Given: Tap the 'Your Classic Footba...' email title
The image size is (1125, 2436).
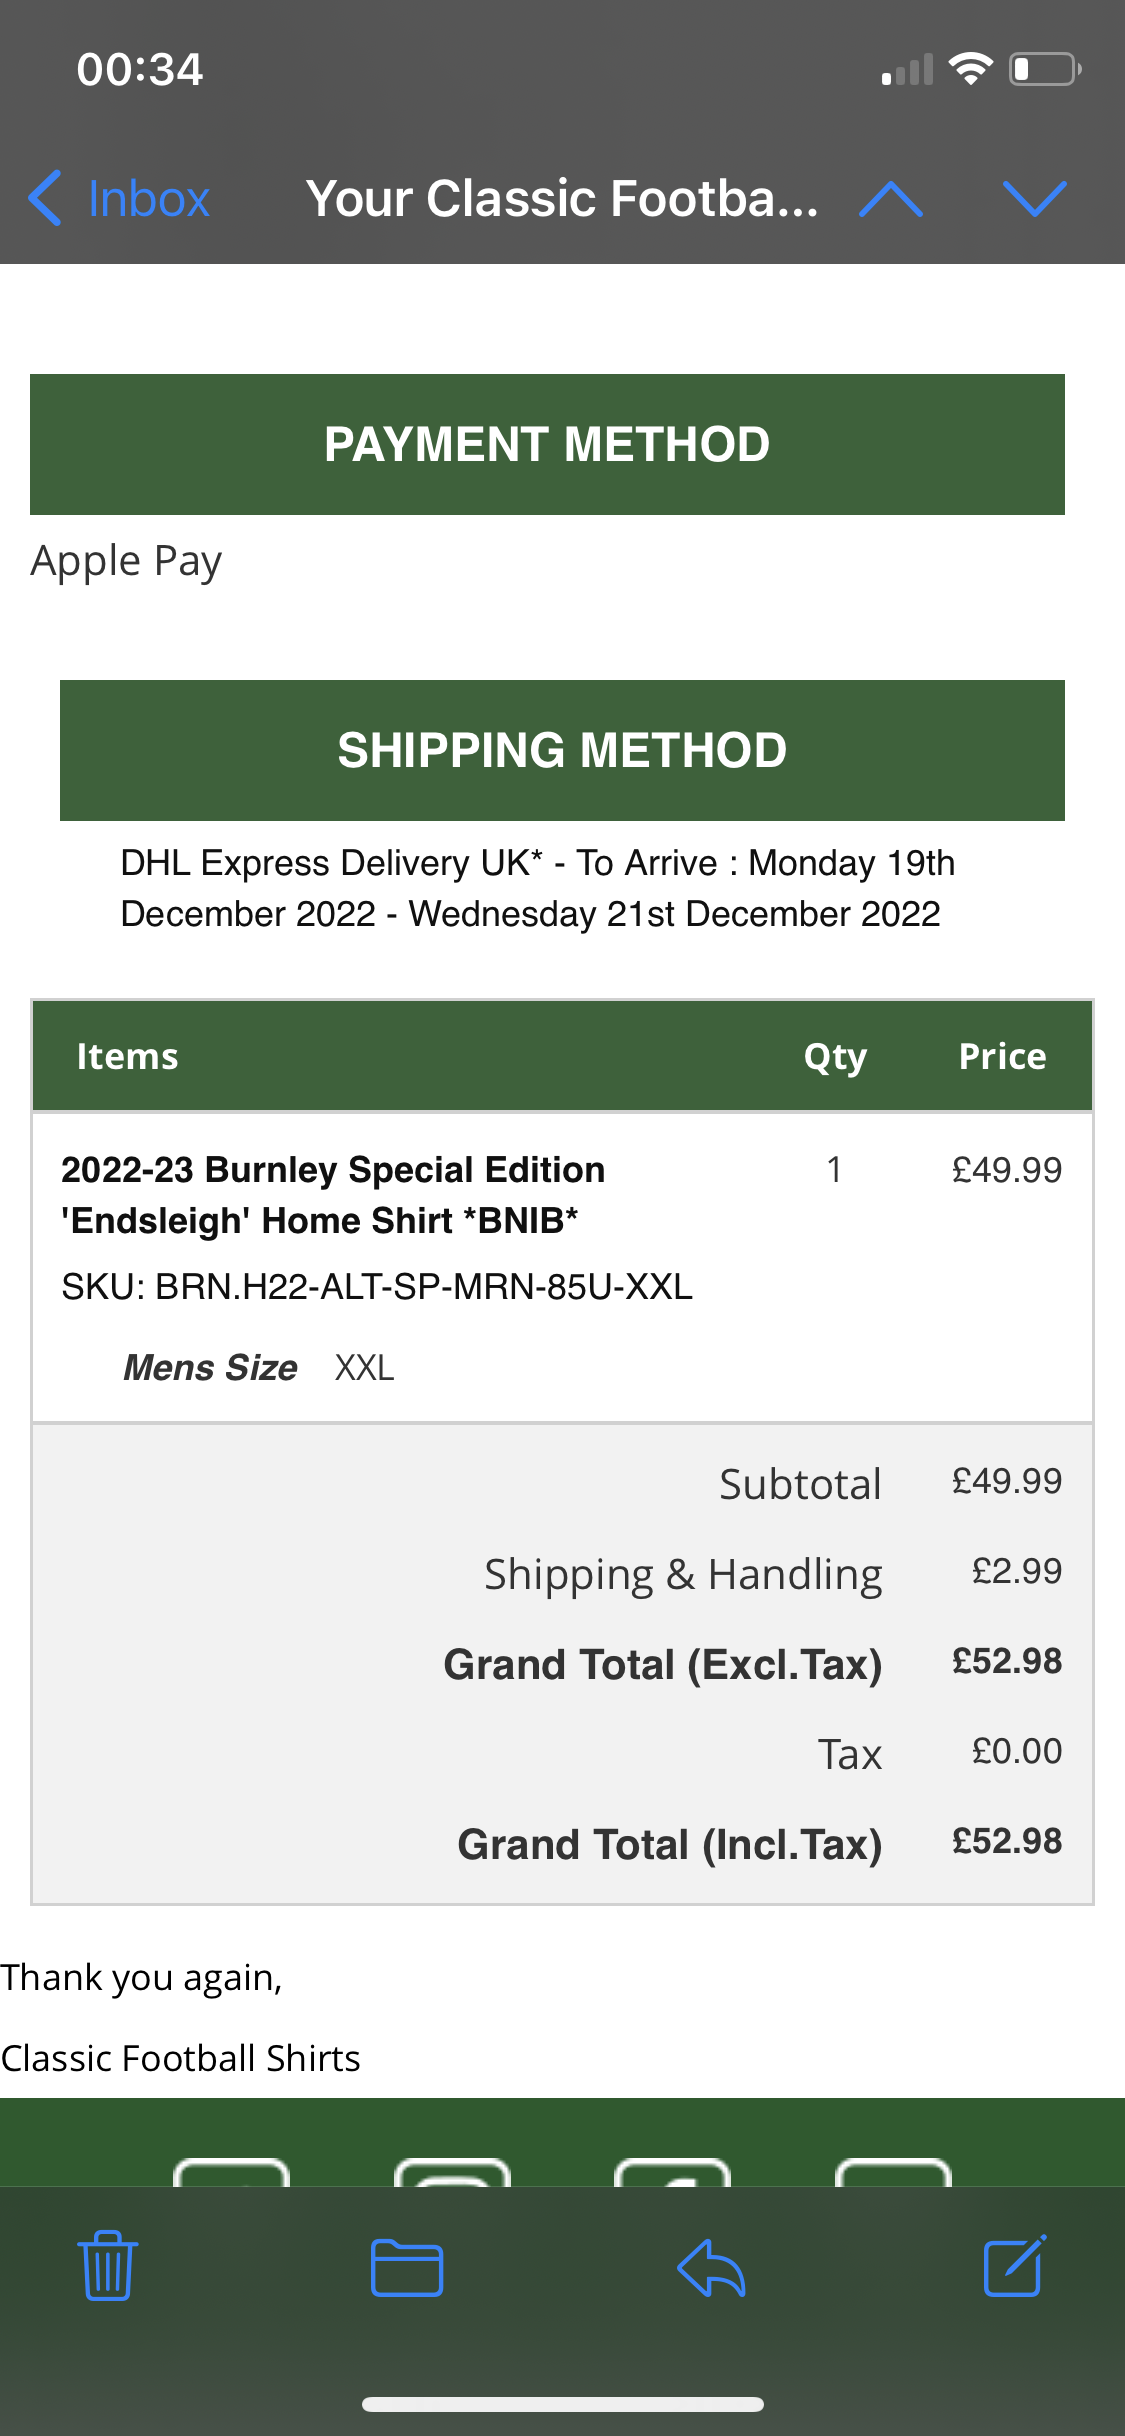Looking at the screenshot, I should pyautogui.click(x=561, y=198).
